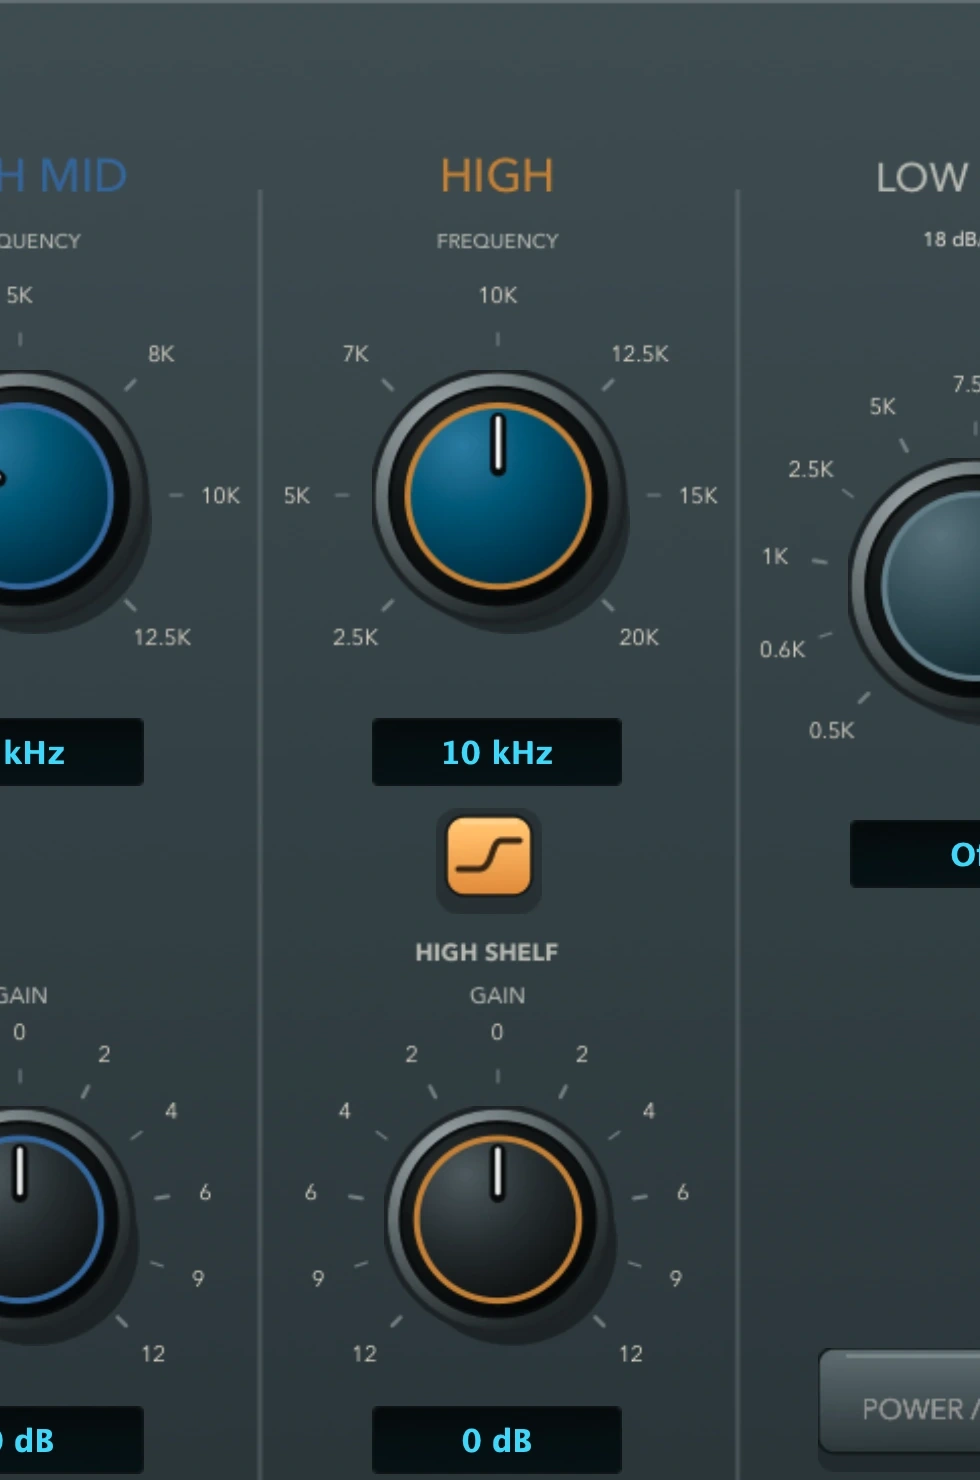
Task: Select the HIGH gain 0 dB value field
Action: click(497, 1440)
